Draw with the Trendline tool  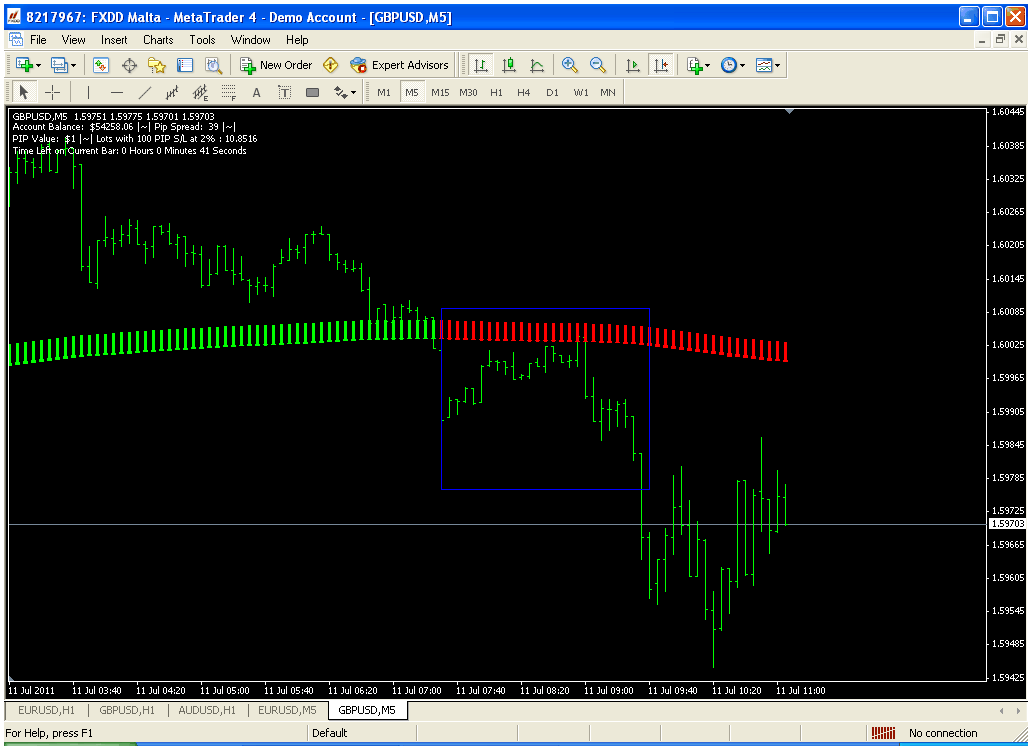tap(144, 92)
